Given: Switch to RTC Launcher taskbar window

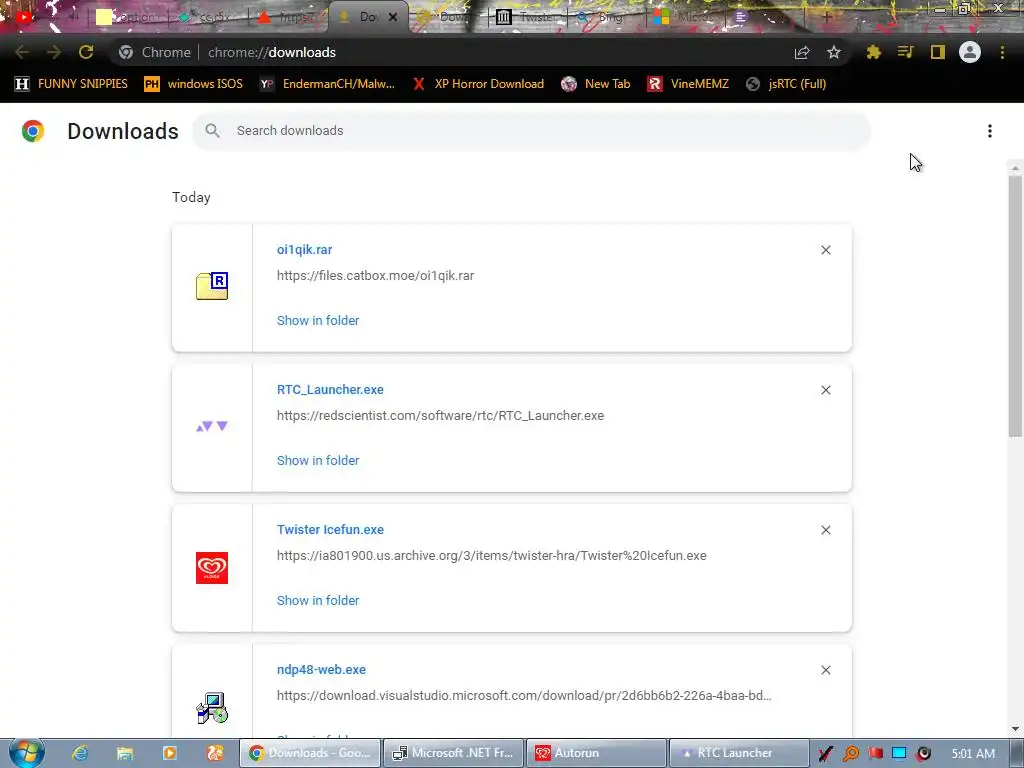Looking at the screenshot, I should point(739,753).
